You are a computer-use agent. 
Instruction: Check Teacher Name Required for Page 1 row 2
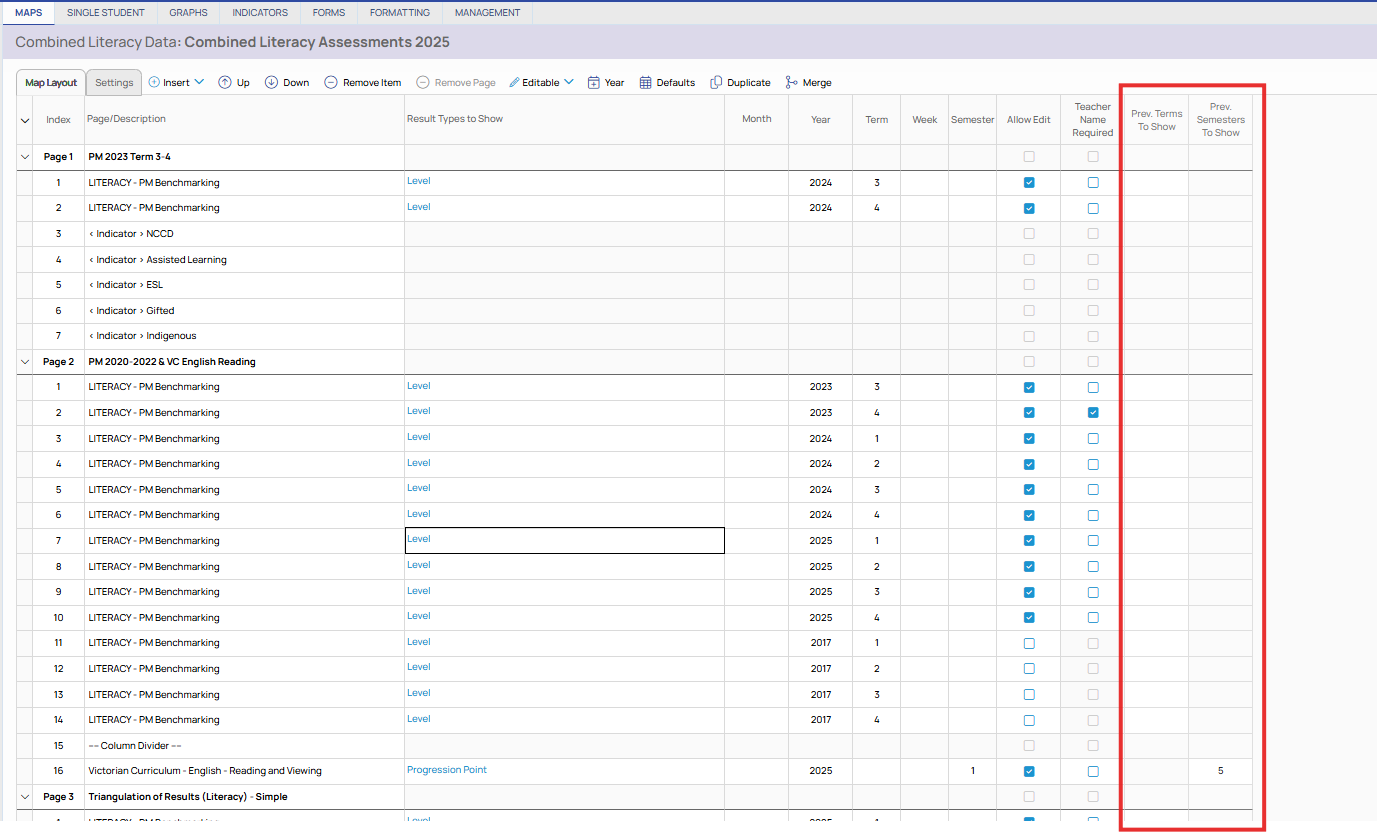[1093, 208]
